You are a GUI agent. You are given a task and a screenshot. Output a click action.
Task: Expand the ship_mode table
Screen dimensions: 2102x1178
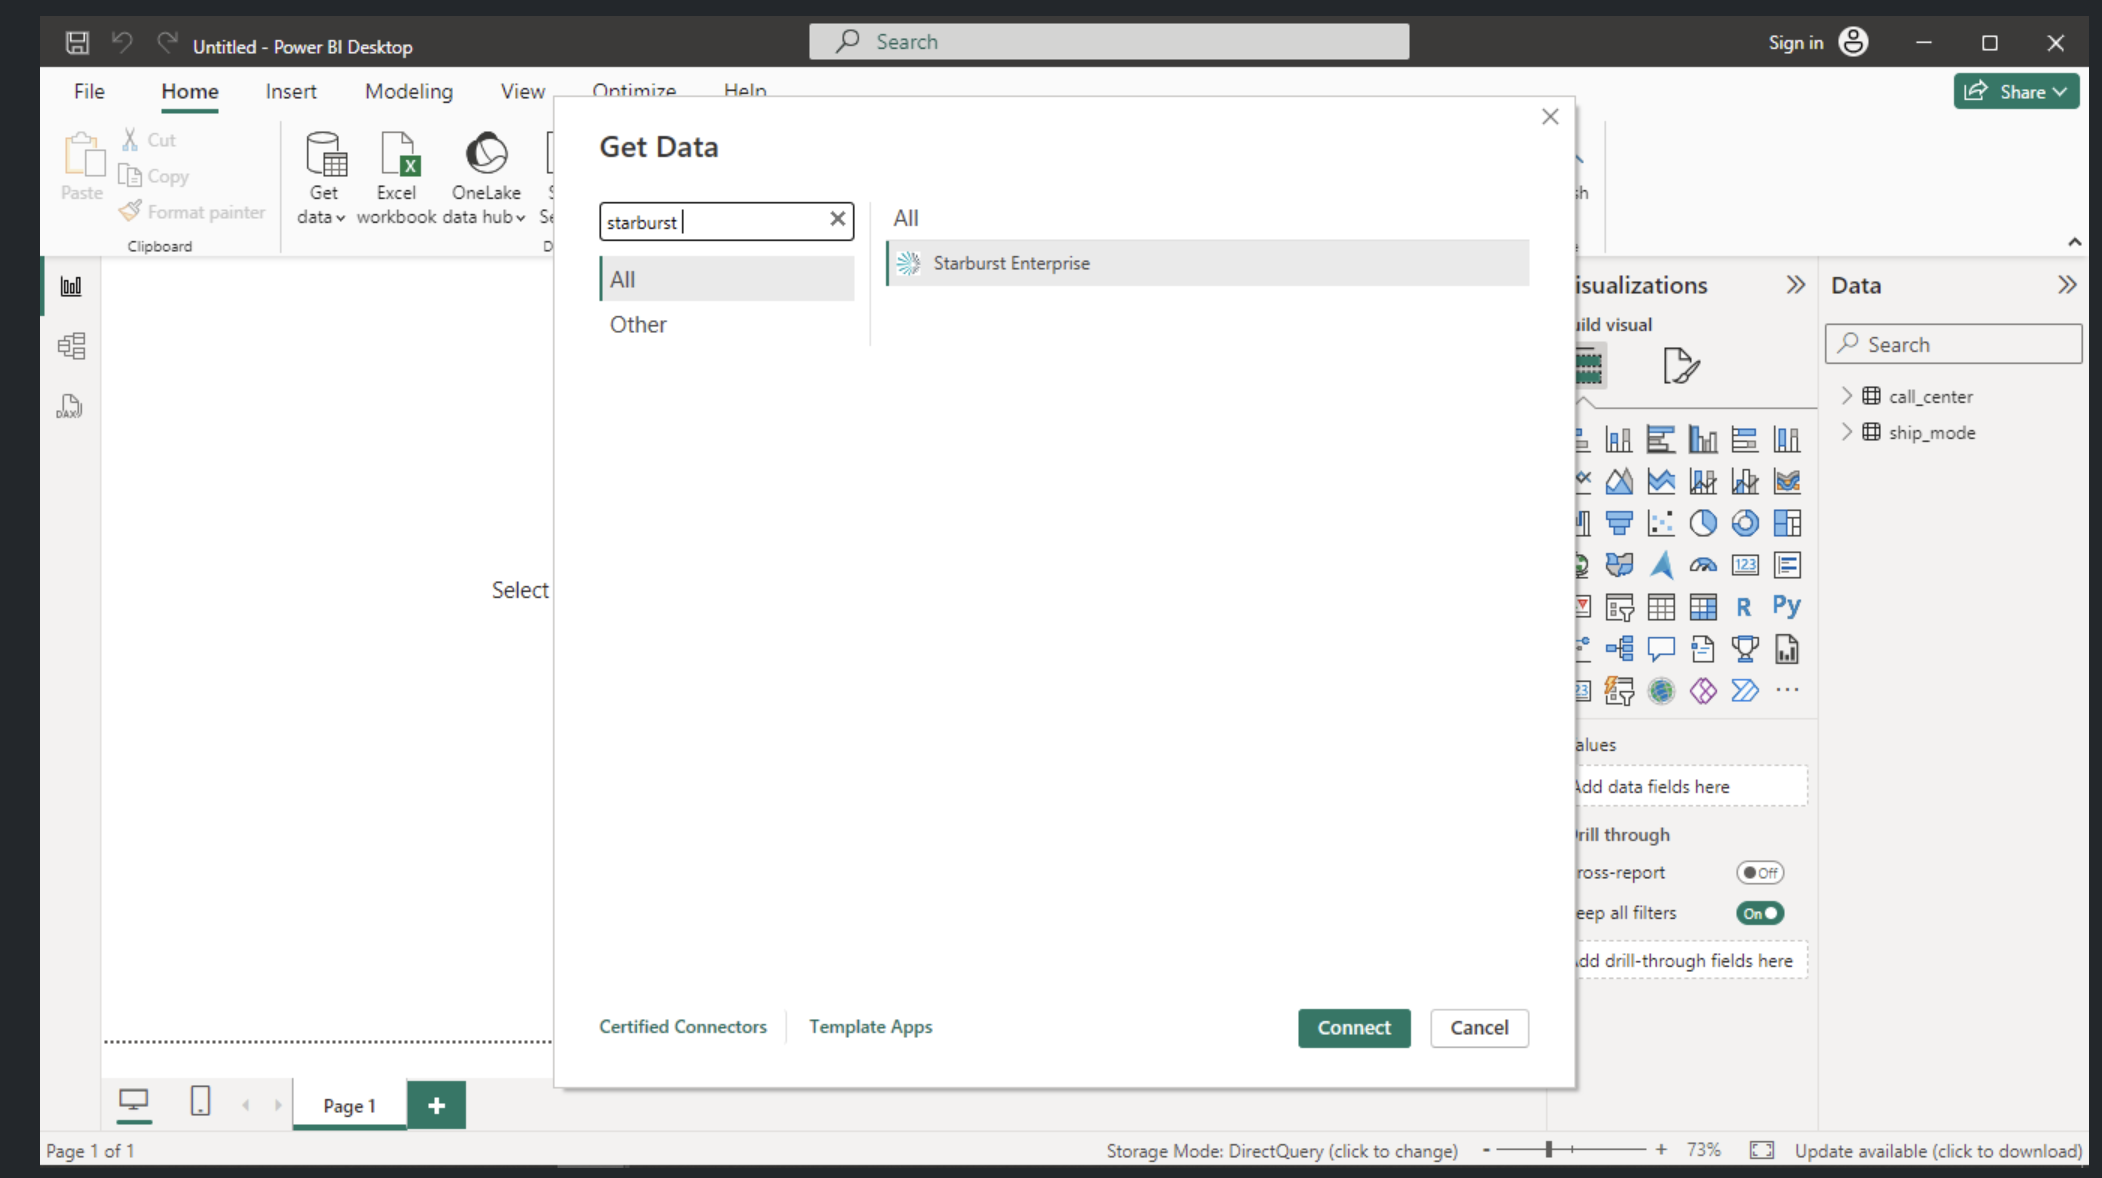click(1847, 432)
